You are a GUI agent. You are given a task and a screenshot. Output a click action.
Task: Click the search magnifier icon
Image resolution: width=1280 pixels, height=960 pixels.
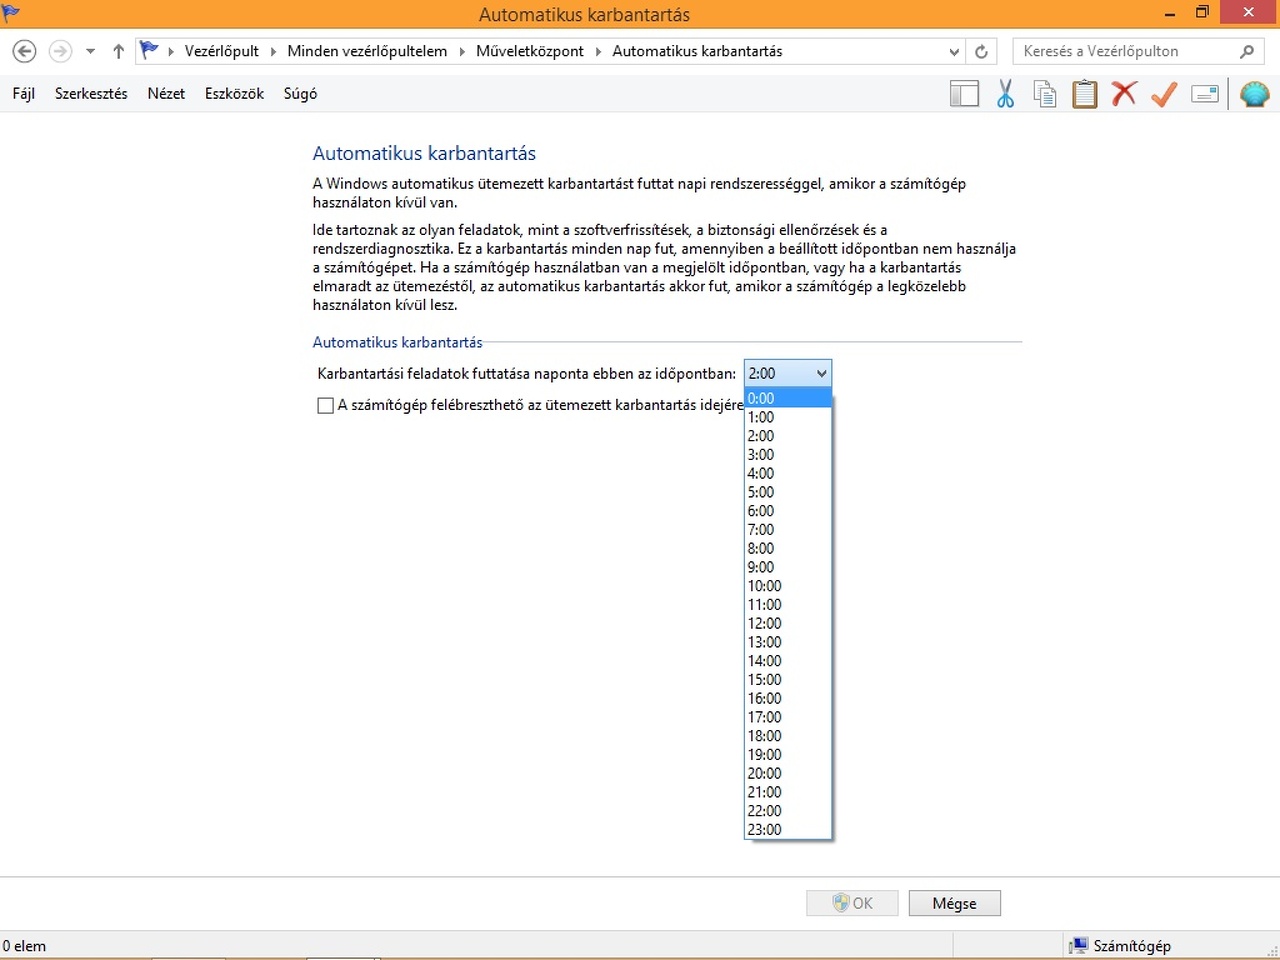tap(1247, 51)
